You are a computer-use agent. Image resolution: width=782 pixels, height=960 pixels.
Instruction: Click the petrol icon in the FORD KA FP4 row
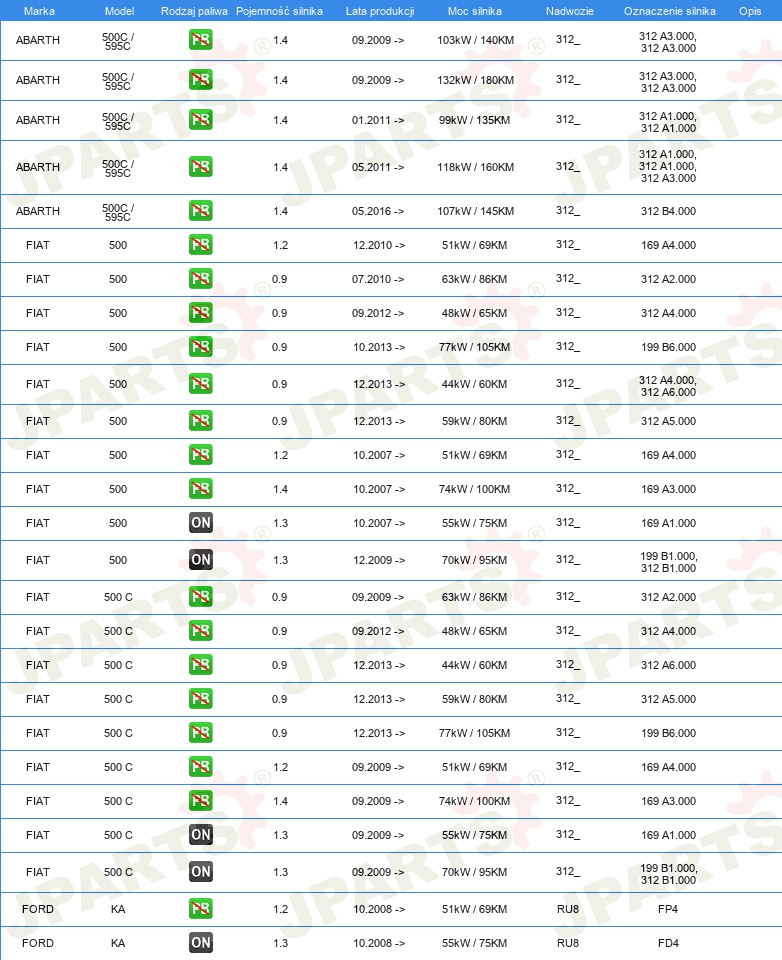(x=201, y=909)
